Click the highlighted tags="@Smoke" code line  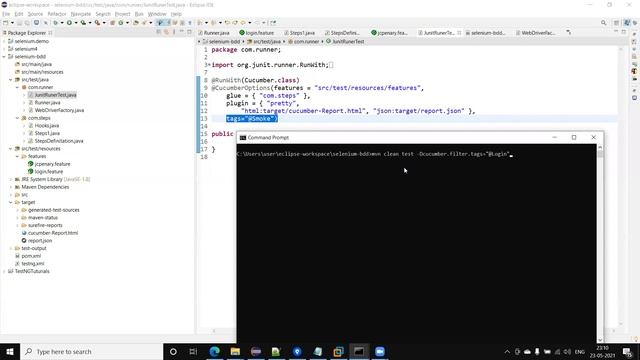pyautogui.click(x=252, y=118)
